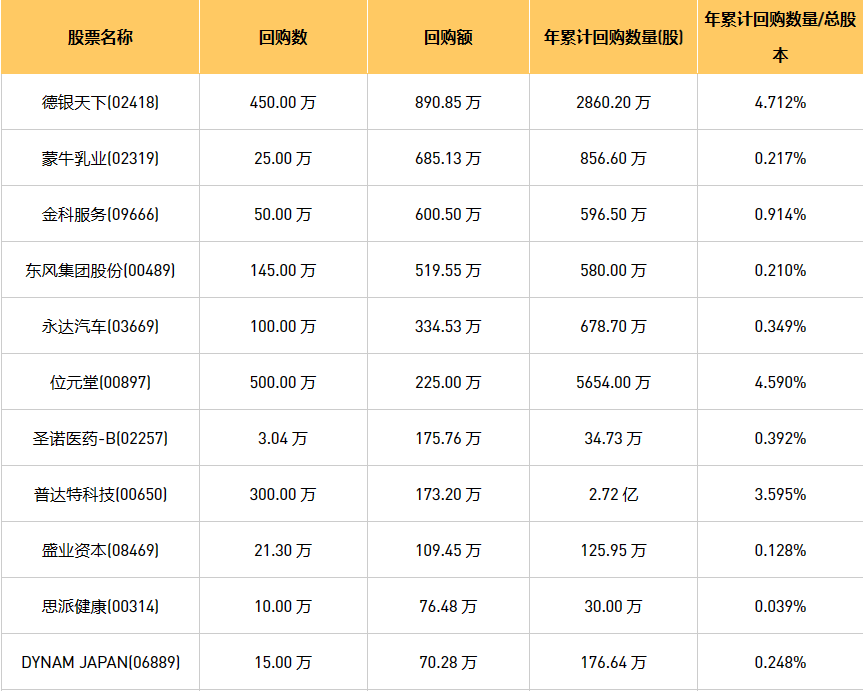
Task: Select the 2.72 亿 cumulative quantity cell
Action: (x=613, y=494)
